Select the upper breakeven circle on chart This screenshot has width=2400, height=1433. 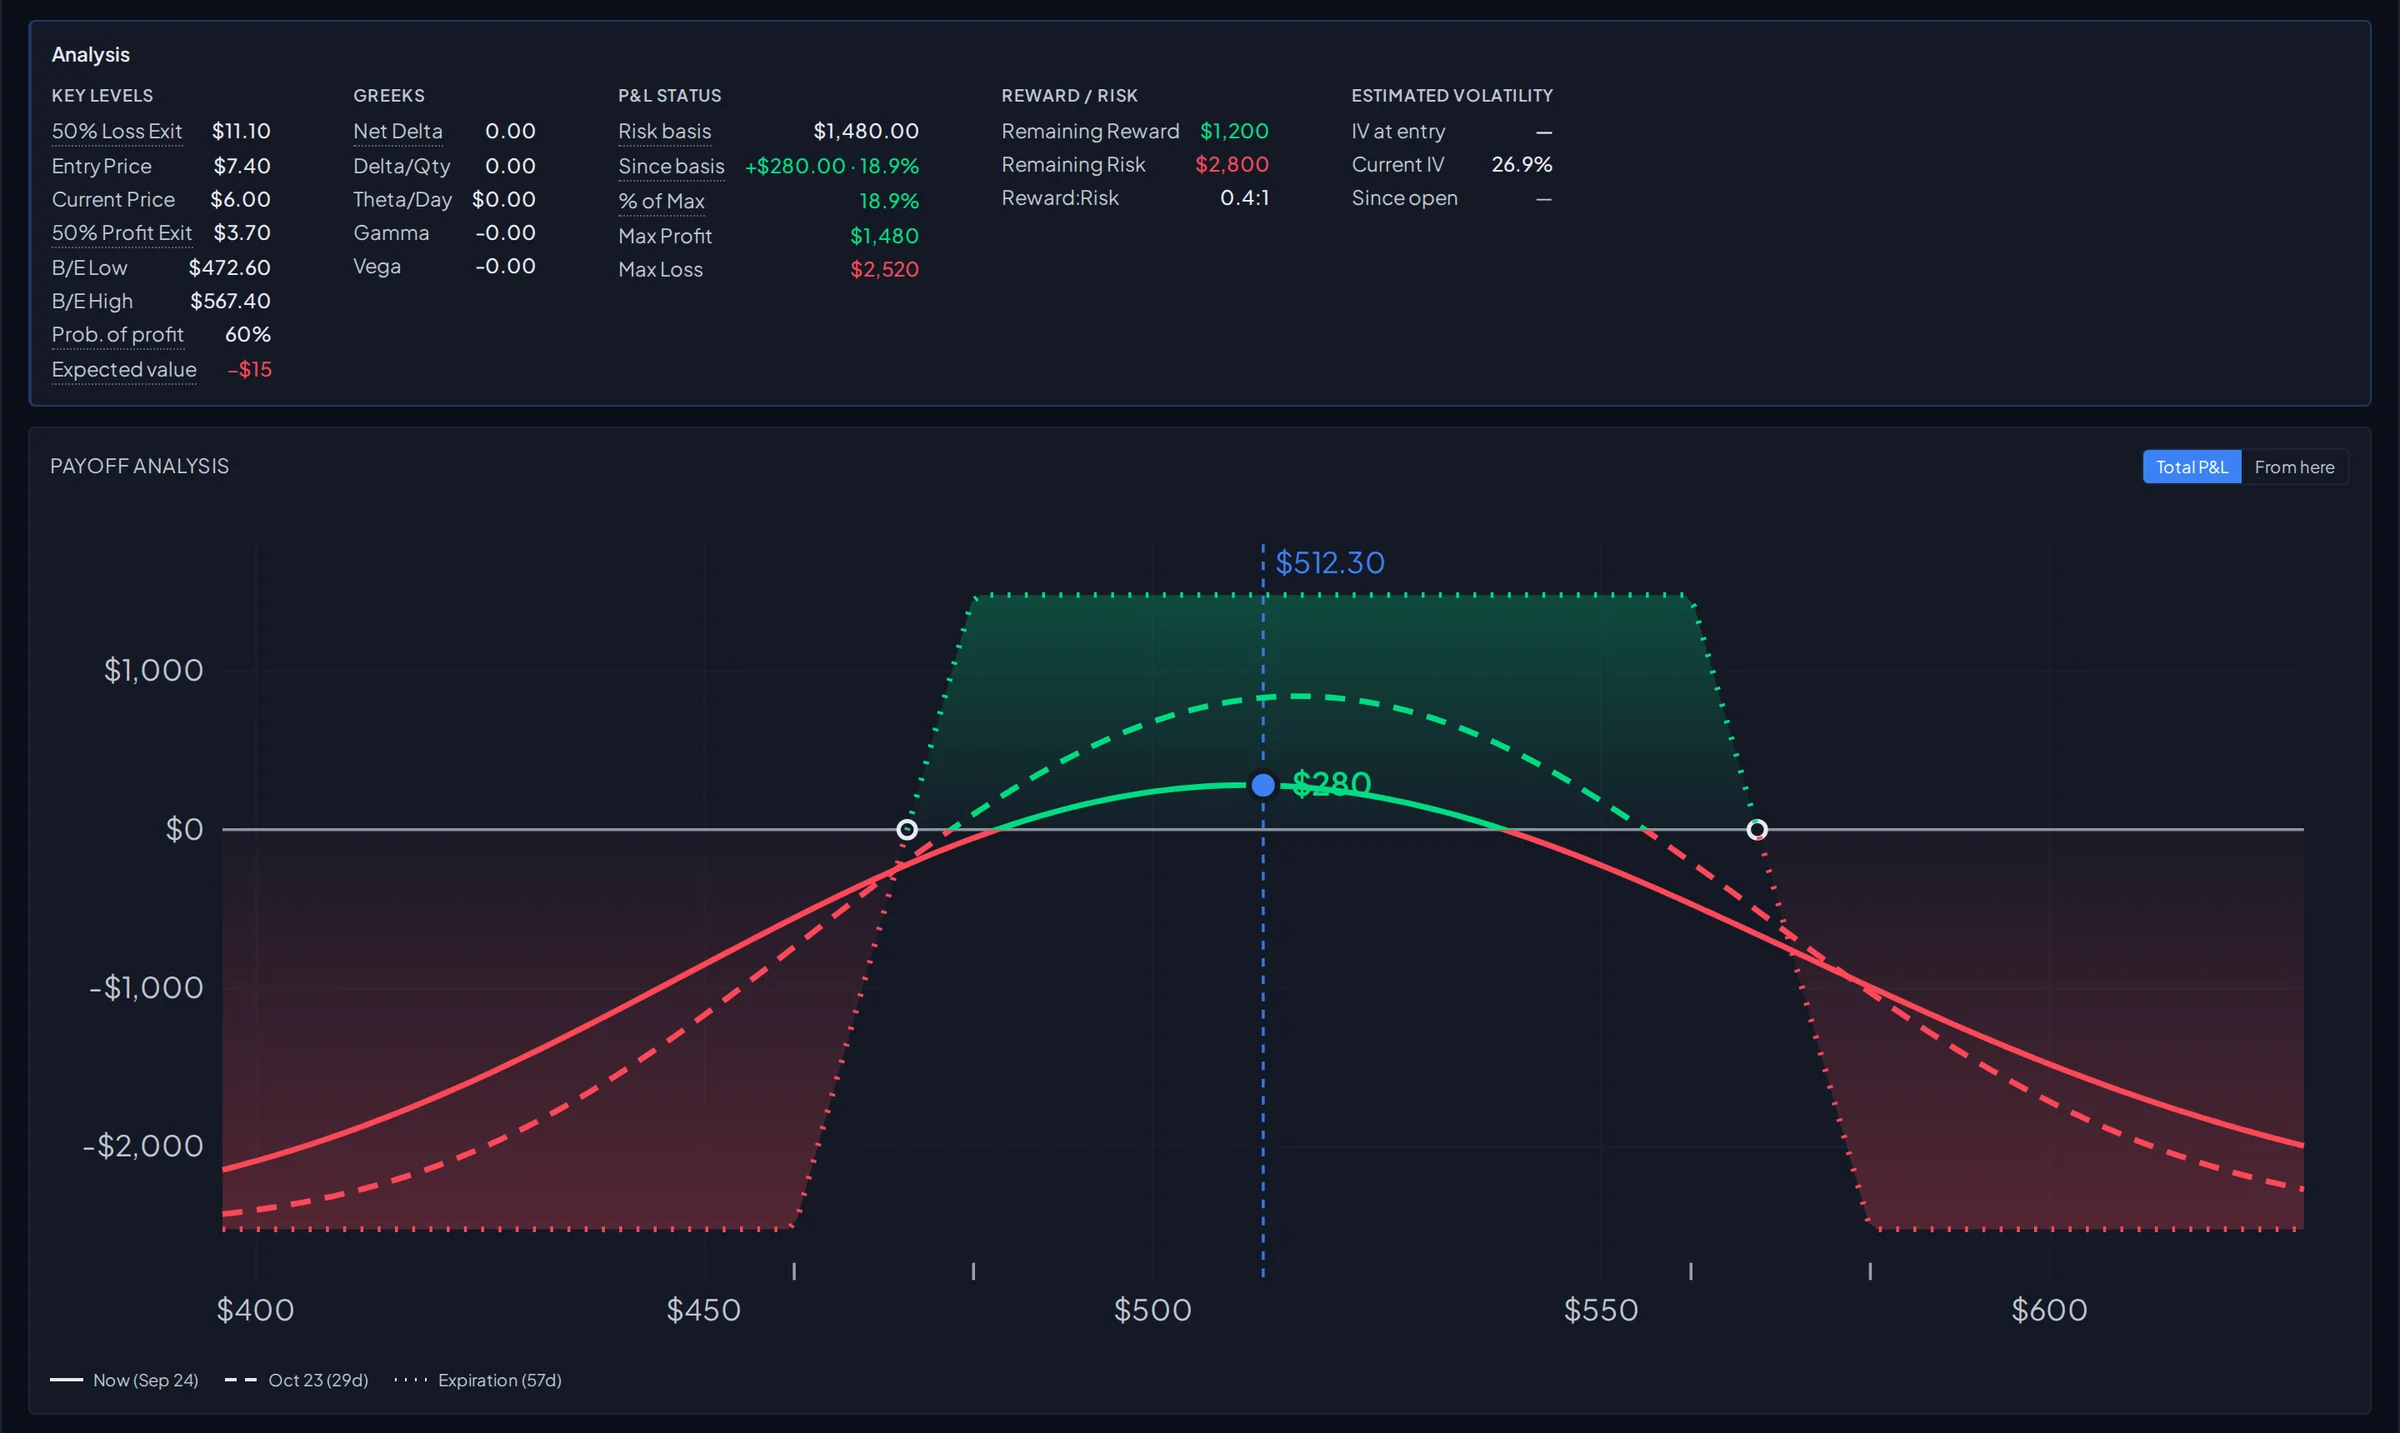coord(1757,829)
